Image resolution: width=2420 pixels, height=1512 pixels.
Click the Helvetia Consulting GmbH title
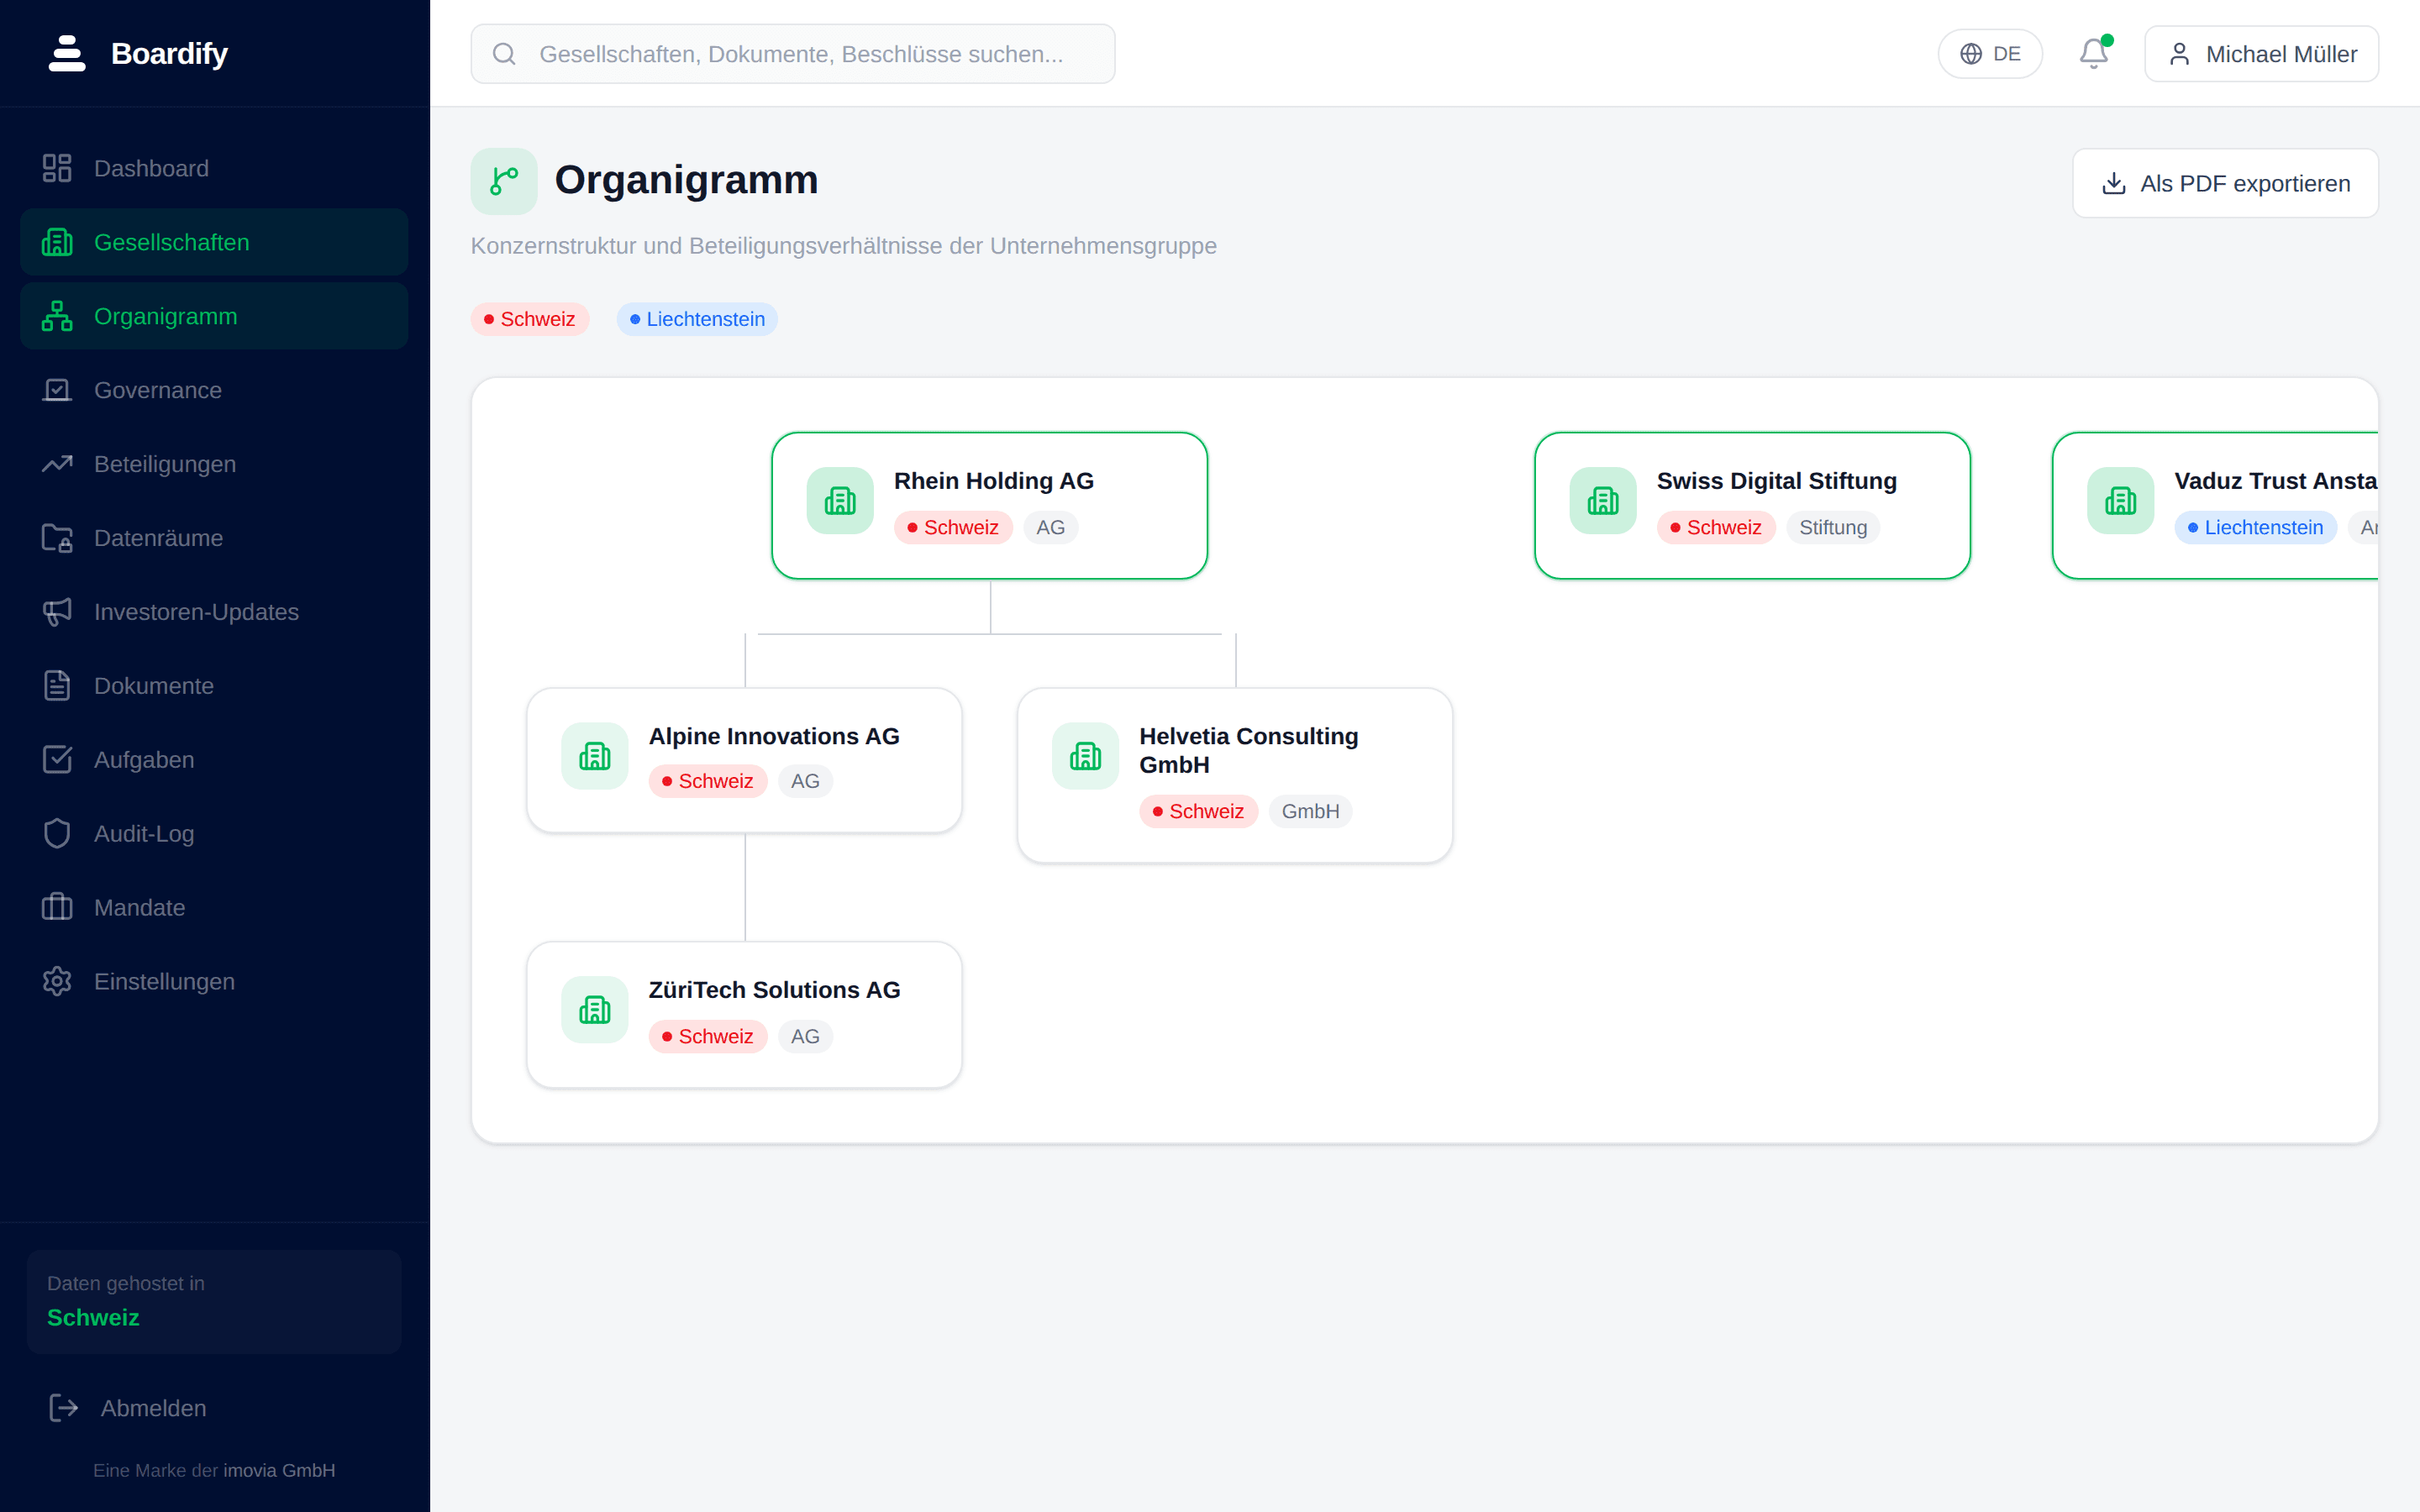coord(1248,750)
